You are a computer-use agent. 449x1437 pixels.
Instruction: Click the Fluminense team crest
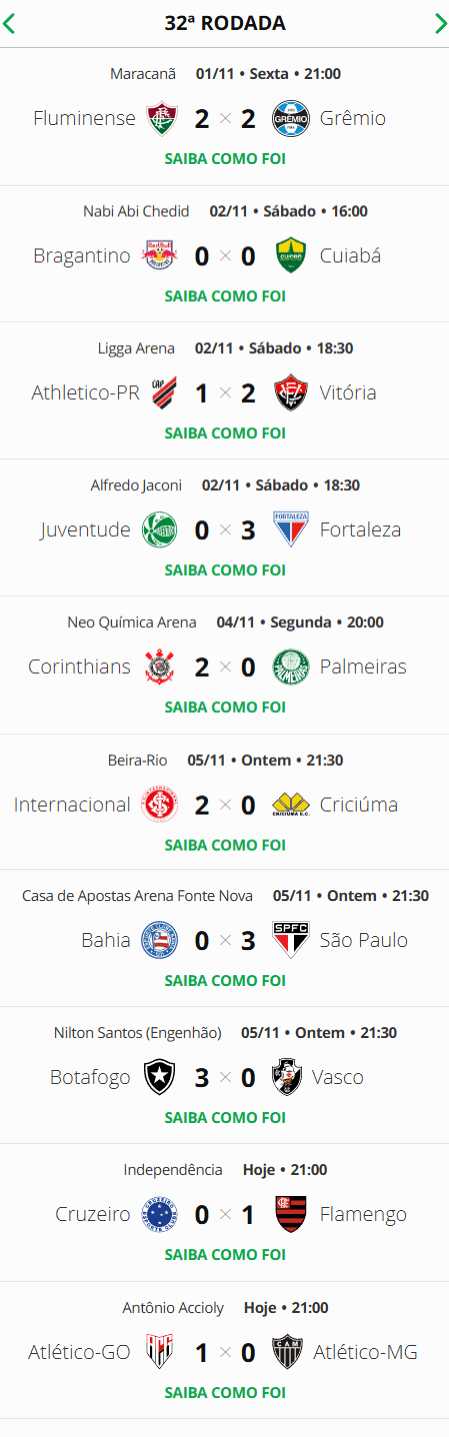(159, 119)
